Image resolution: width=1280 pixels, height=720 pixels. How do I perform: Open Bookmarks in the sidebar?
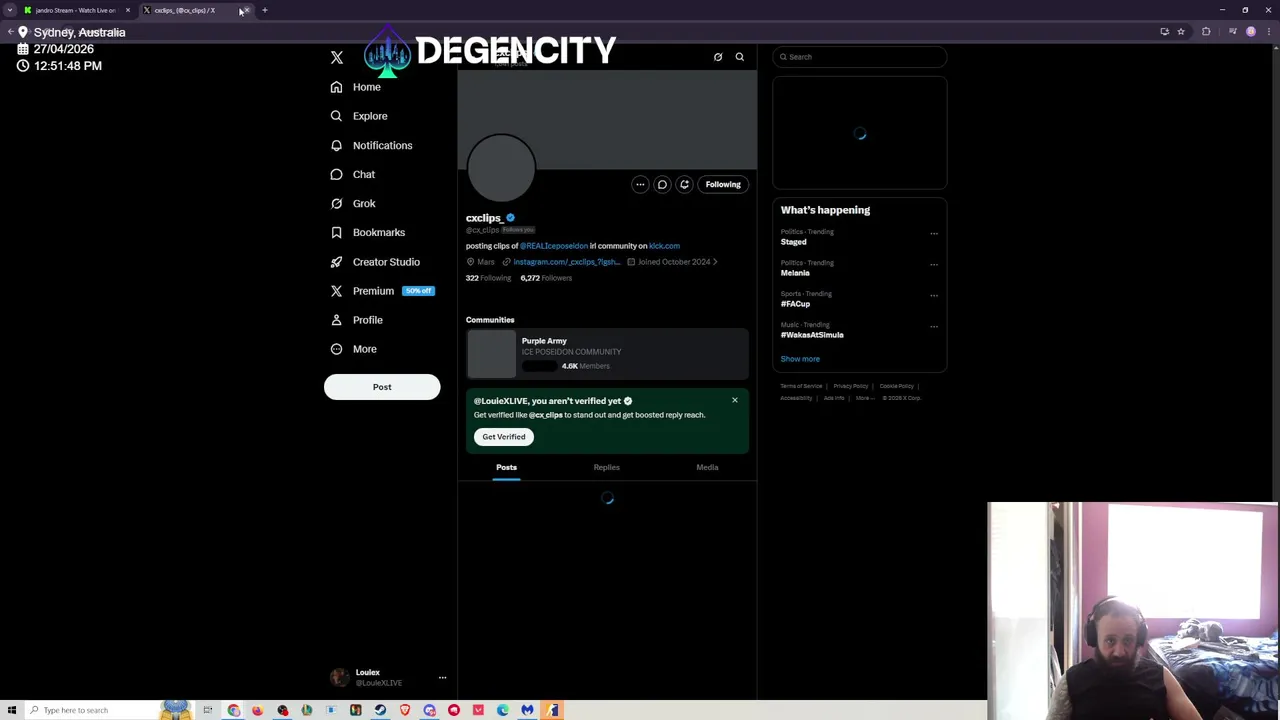pos(368,232)
